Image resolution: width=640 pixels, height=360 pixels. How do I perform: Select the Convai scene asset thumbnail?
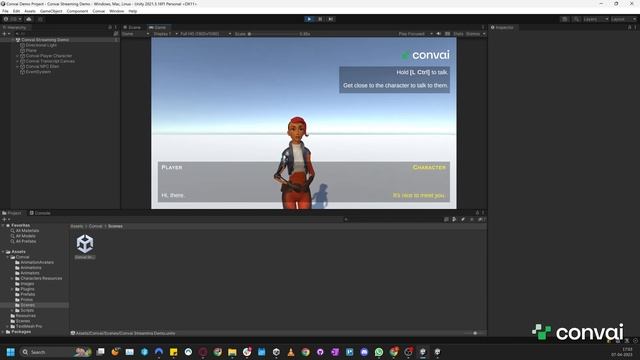click(85, 244)
